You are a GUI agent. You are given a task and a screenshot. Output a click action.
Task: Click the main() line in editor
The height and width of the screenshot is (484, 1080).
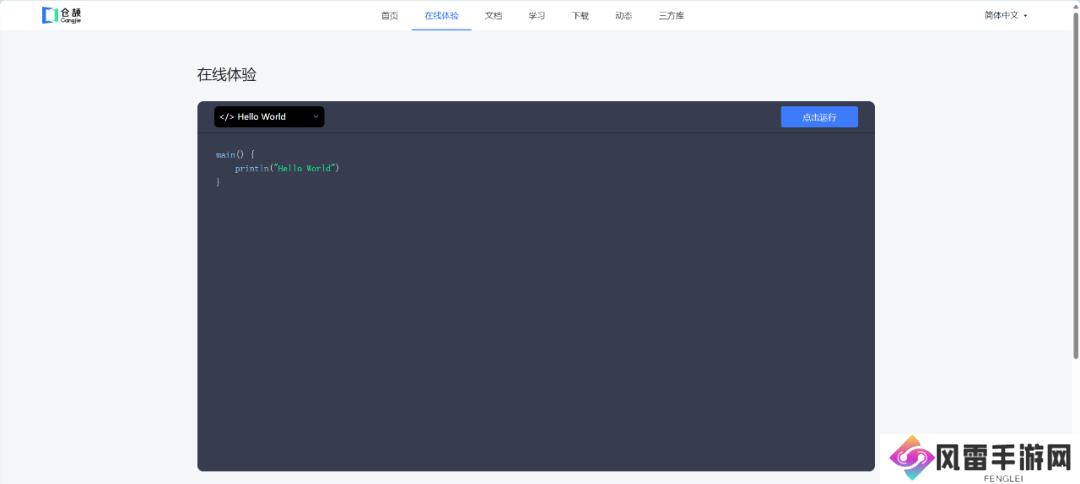(235, 154)
